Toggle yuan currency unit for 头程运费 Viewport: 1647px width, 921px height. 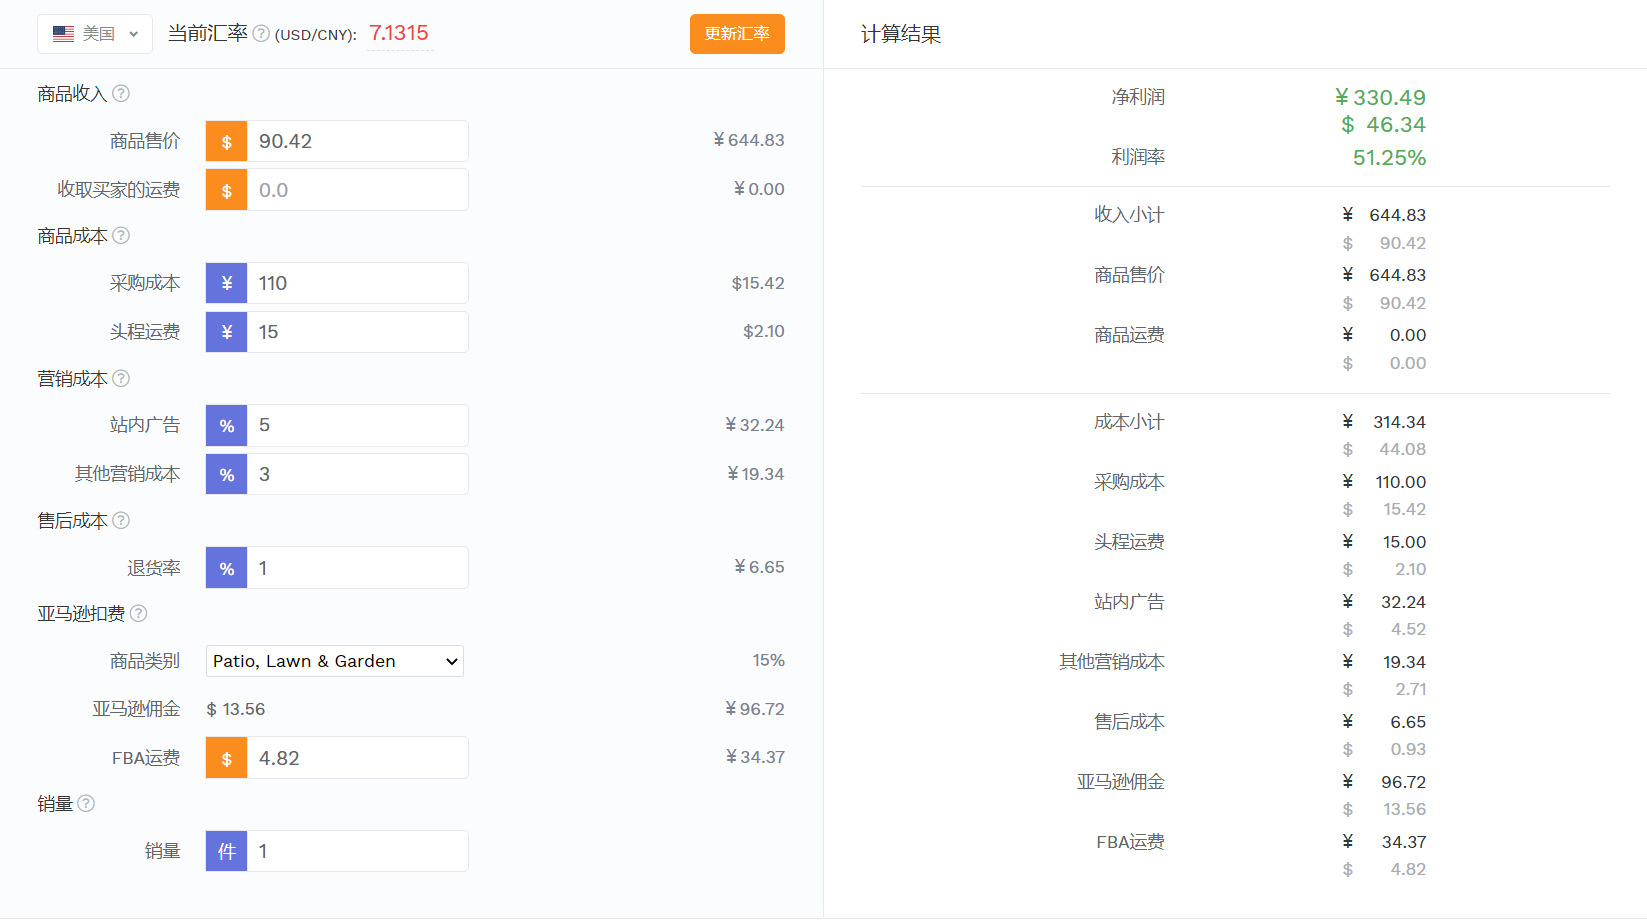(227, 332)
